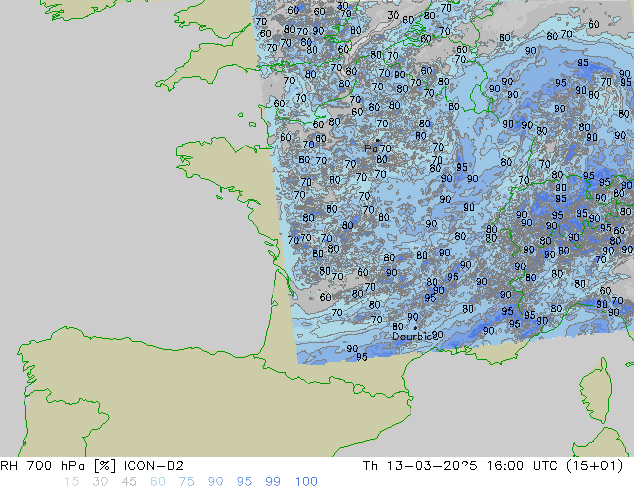Click the 'RH 700 hPa [%]' title text
Viewport: 634px width, 490px height.
click(58, 466)
